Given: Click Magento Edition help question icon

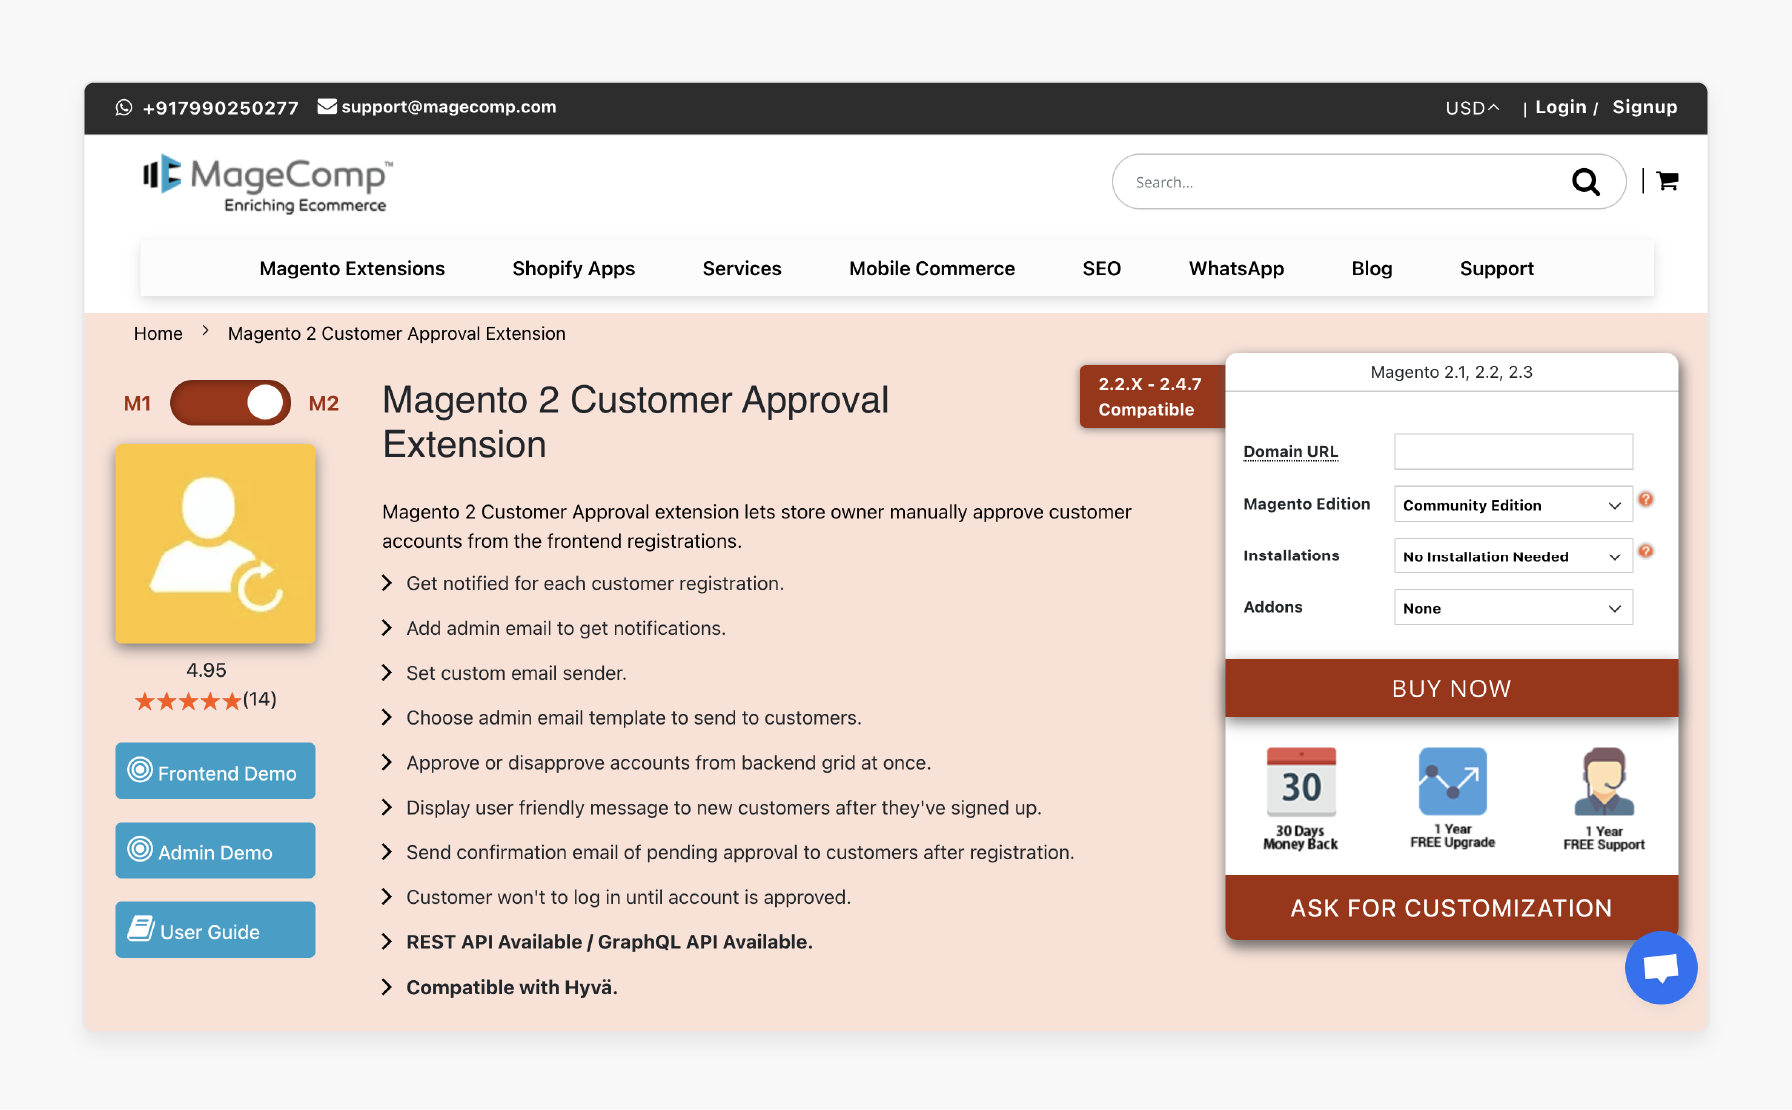Looking at the screenshot, I should click(x=1646, y=499).
